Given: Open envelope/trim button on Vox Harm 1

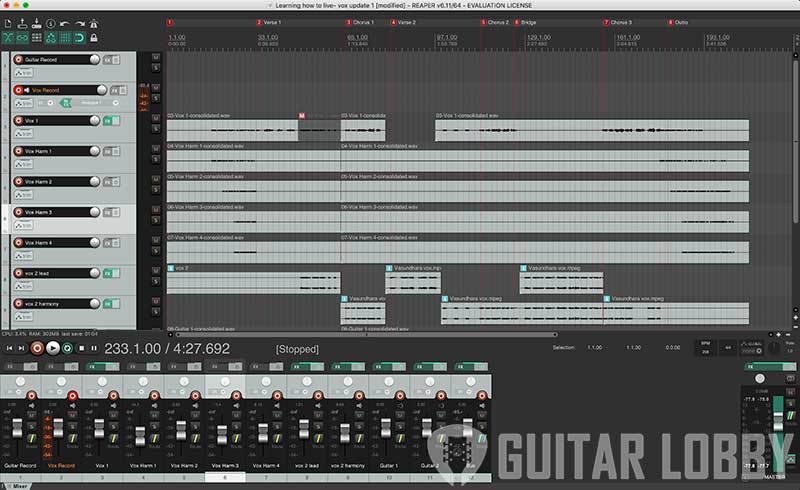Looking at the screenshot, I should (23, 164).
